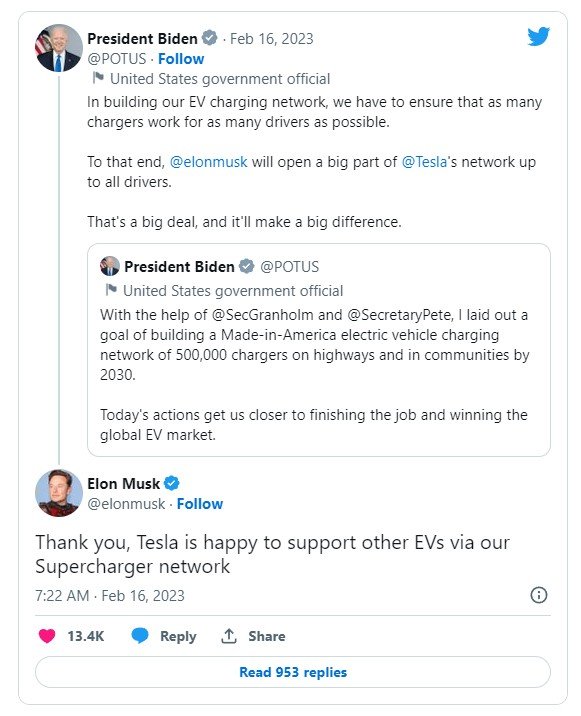
Task: Click the Reply button label
Action: tap(178, 636)
